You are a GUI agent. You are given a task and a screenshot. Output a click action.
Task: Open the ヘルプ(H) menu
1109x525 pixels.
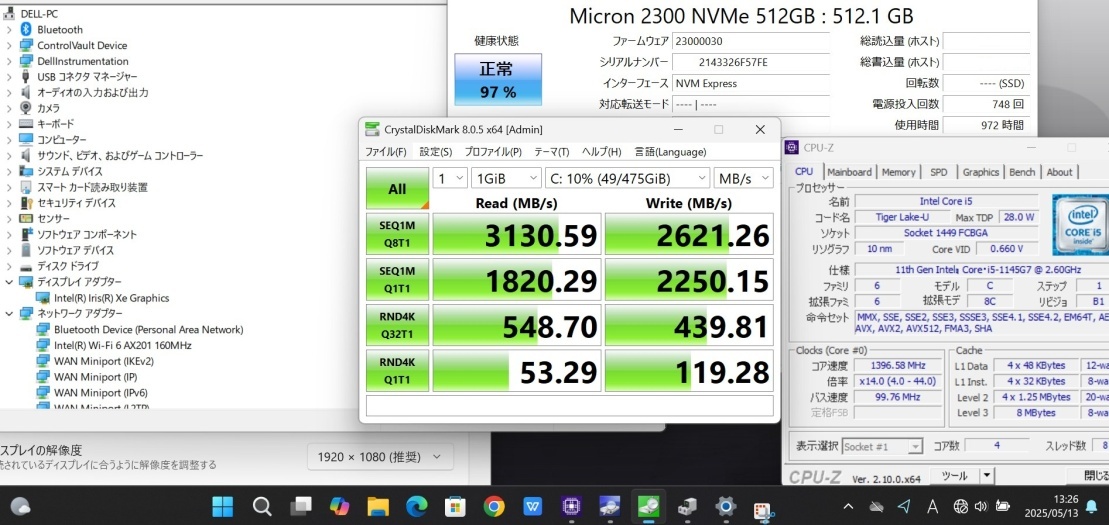coord(601,151)
